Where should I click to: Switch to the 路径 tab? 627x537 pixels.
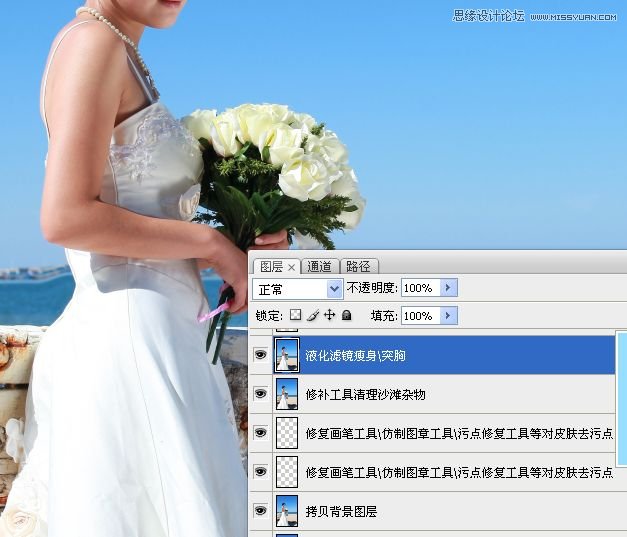(x=359, y=266)
